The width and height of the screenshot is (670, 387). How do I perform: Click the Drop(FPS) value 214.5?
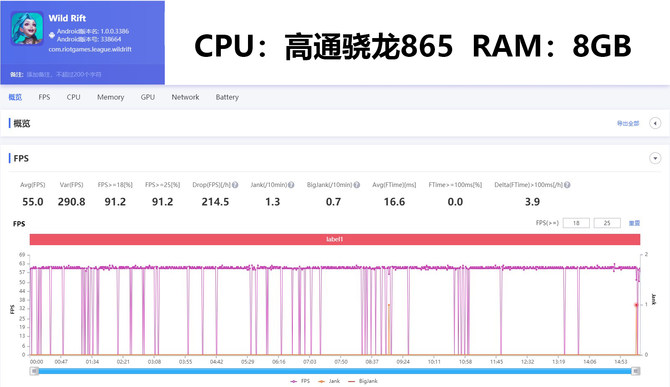(x=215, y=202)
